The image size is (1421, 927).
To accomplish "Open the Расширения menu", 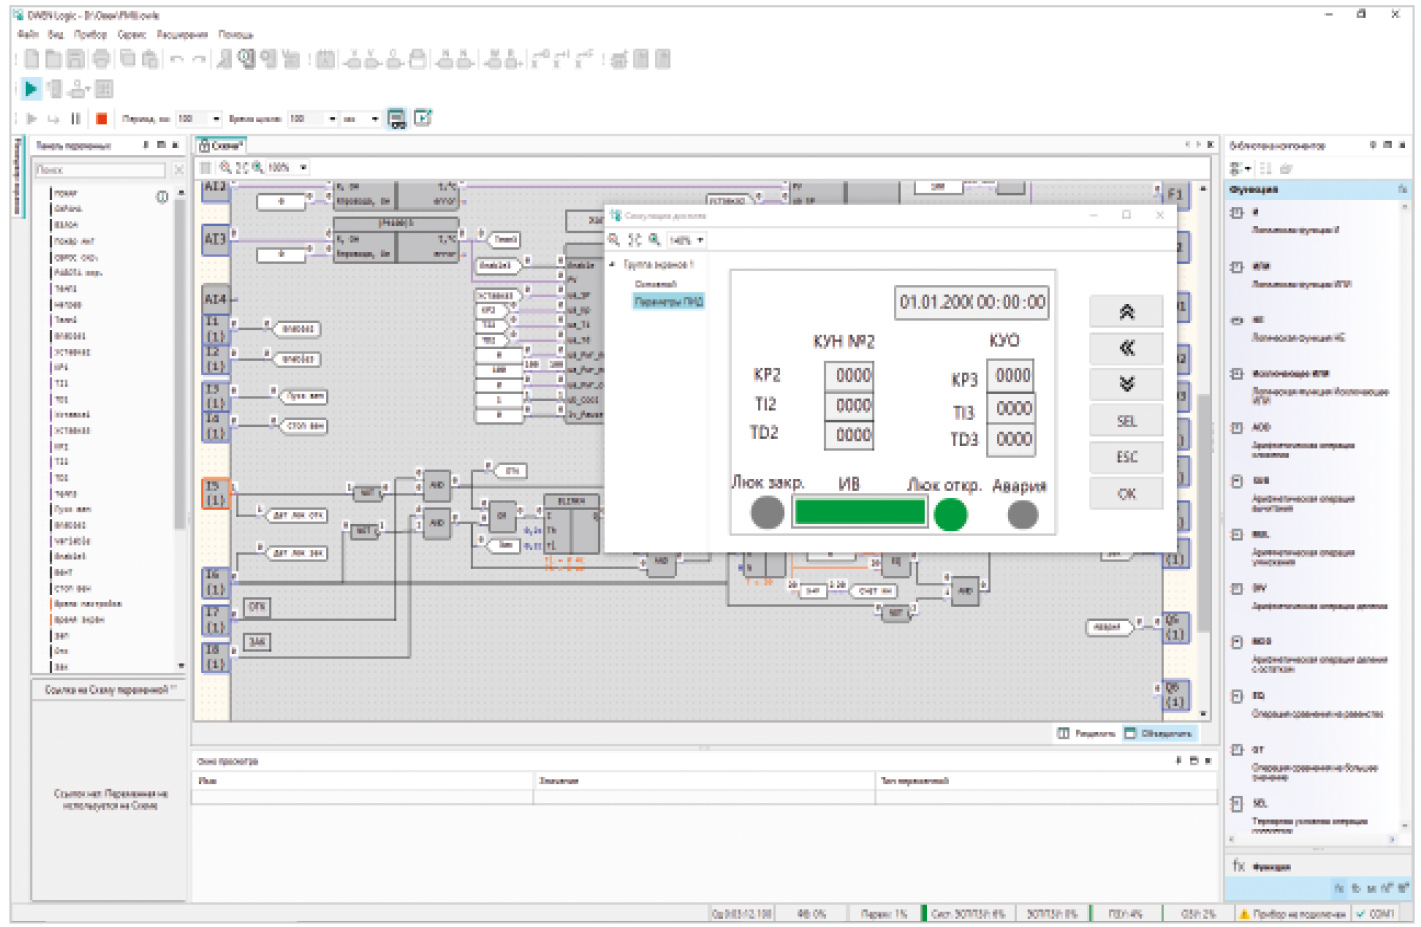I will 182,35.
